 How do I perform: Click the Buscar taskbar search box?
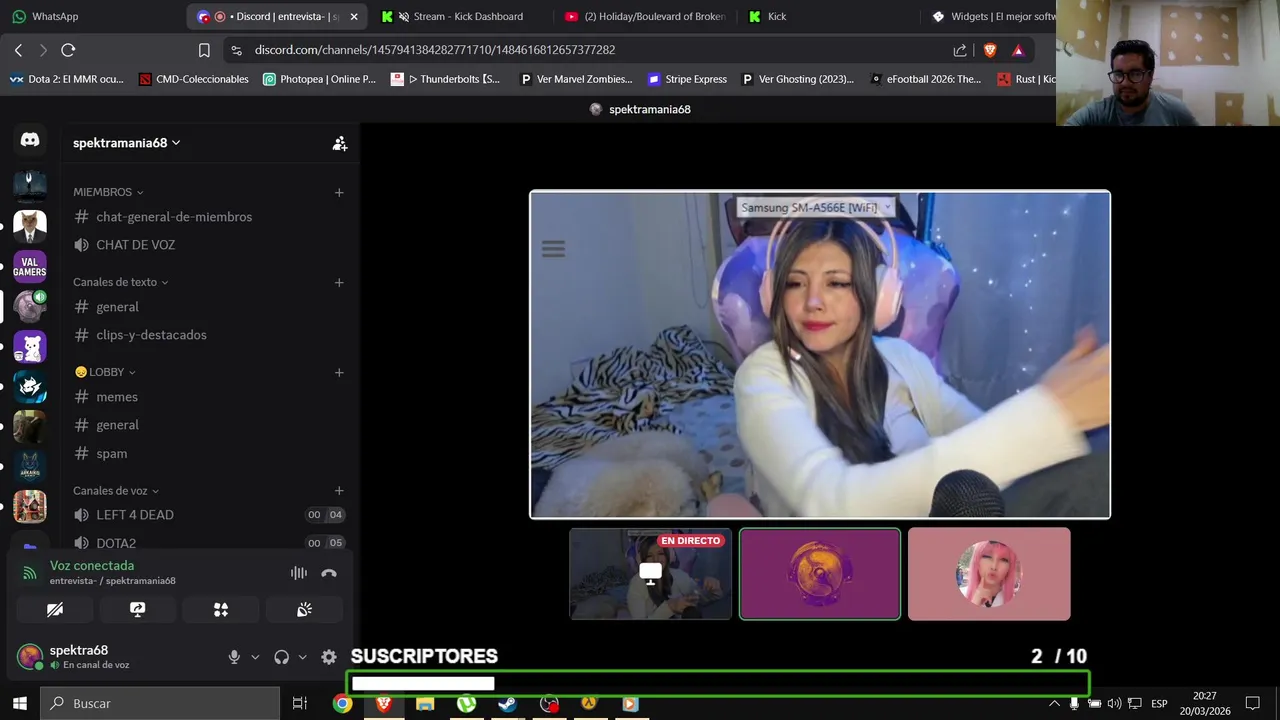(160, 703)
